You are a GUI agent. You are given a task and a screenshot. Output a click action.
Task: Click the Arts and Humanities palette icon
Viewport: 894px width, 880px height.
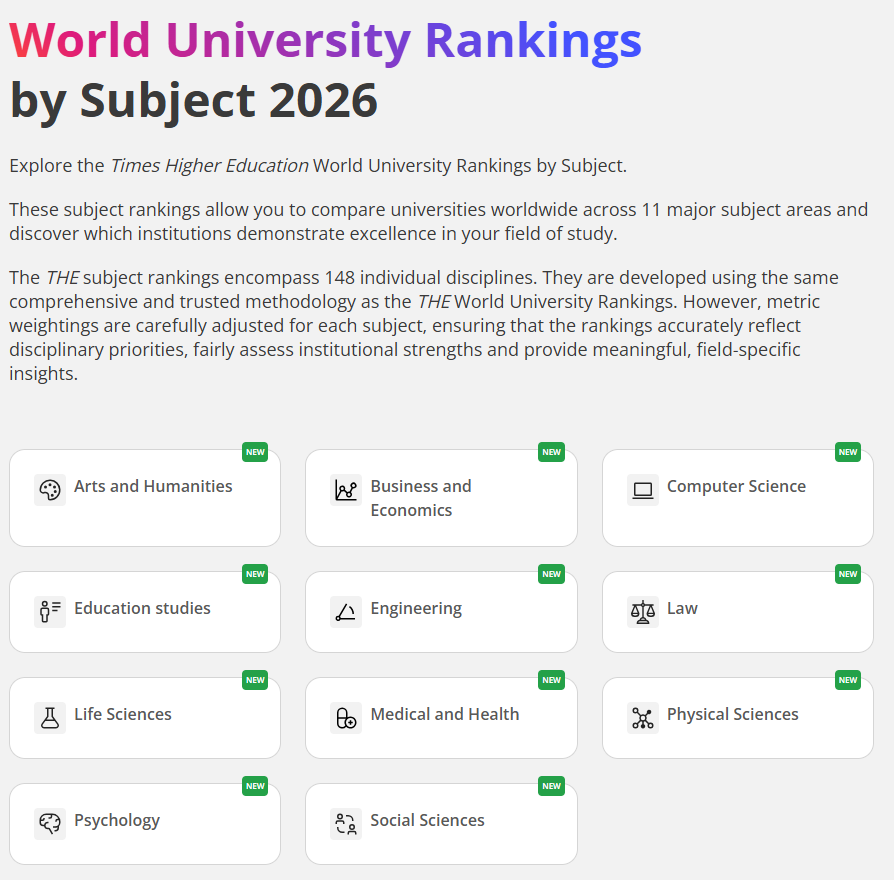[x=50, y=490]
